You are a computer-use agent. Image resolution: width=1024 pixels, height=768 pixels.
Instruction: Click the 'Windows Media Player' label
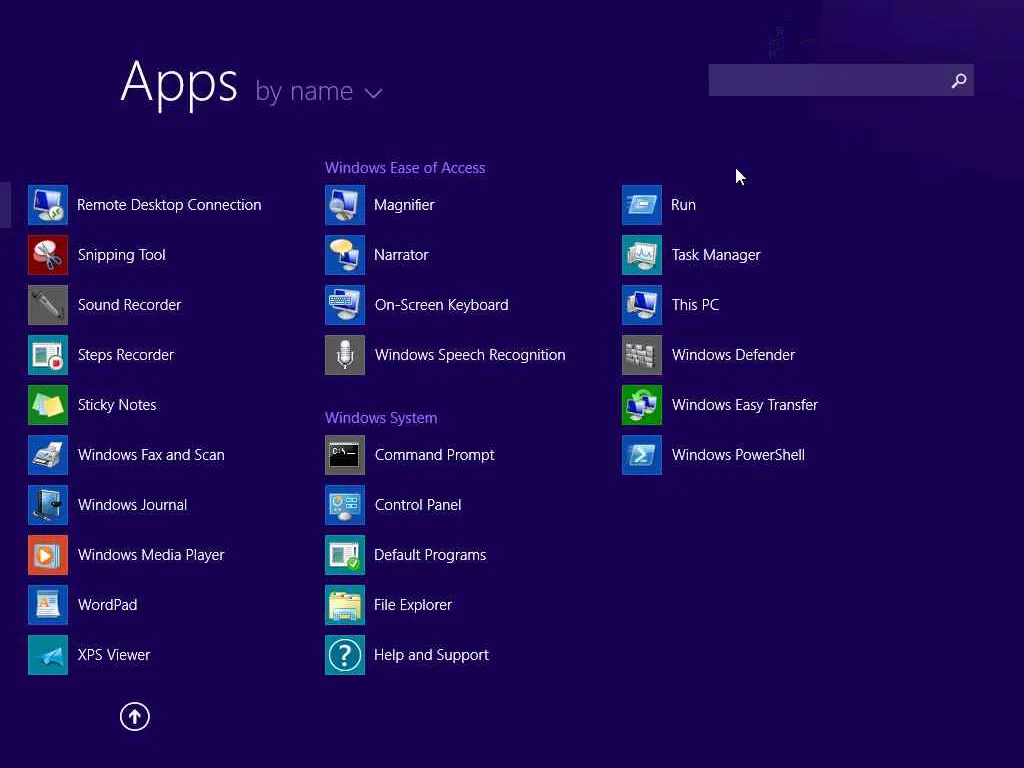(x=151, y=555)
